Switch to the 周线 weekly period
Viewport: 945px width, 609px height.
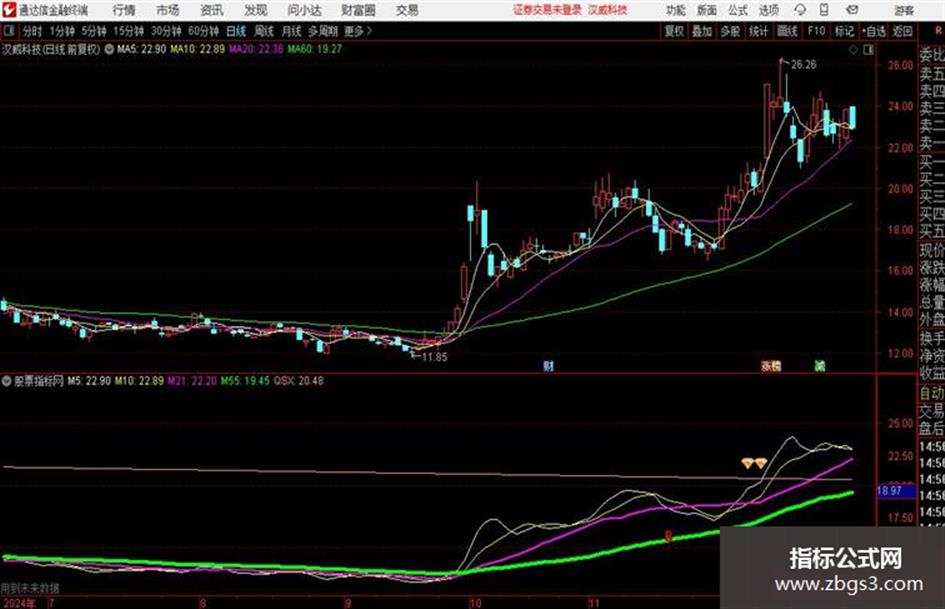pos(263,31)
